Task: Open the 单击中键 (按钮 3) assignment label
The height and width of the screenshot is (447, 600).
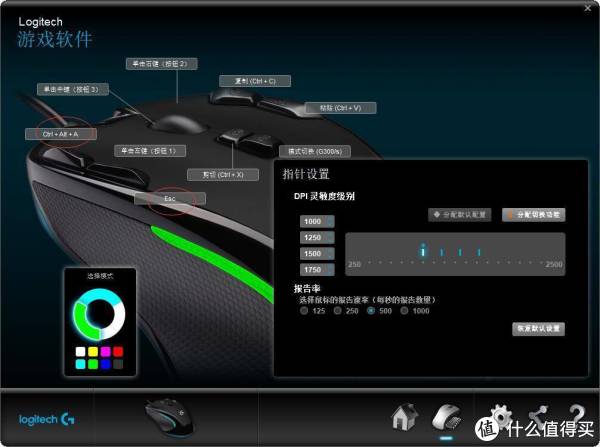Action: click(x=73, y=90)
